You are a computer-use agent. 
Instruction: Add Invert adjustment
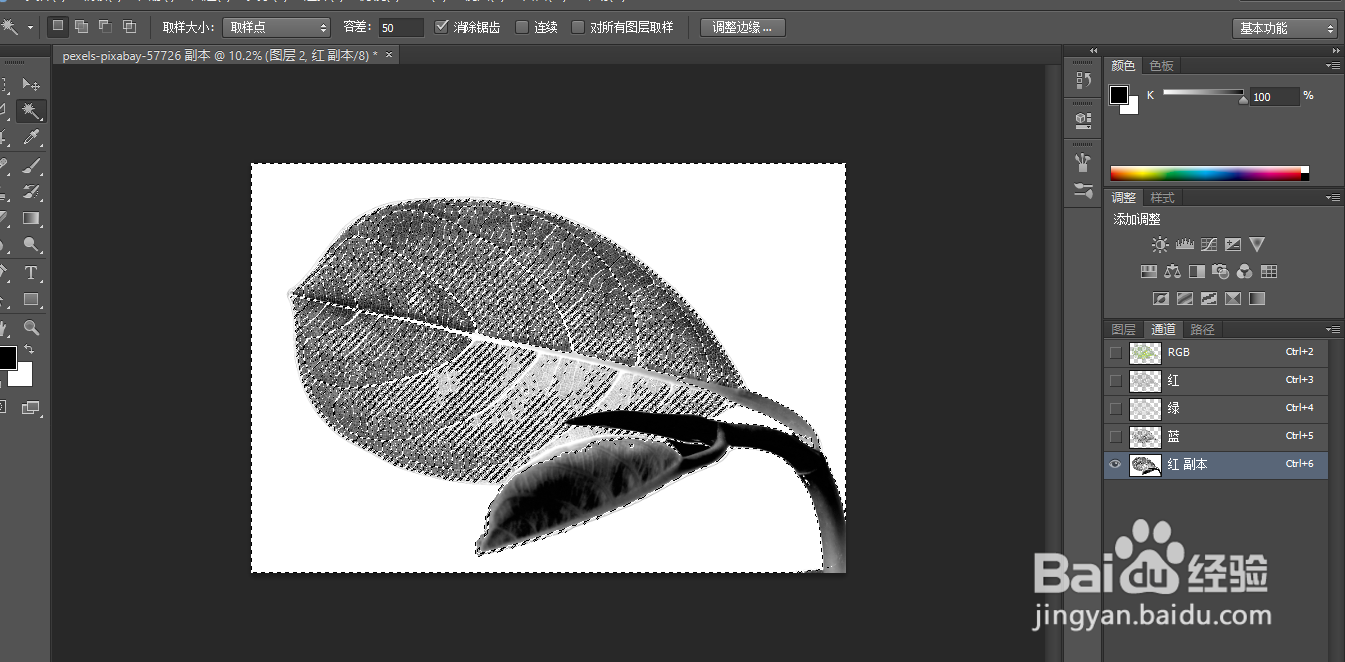[x=1161, y=298]
